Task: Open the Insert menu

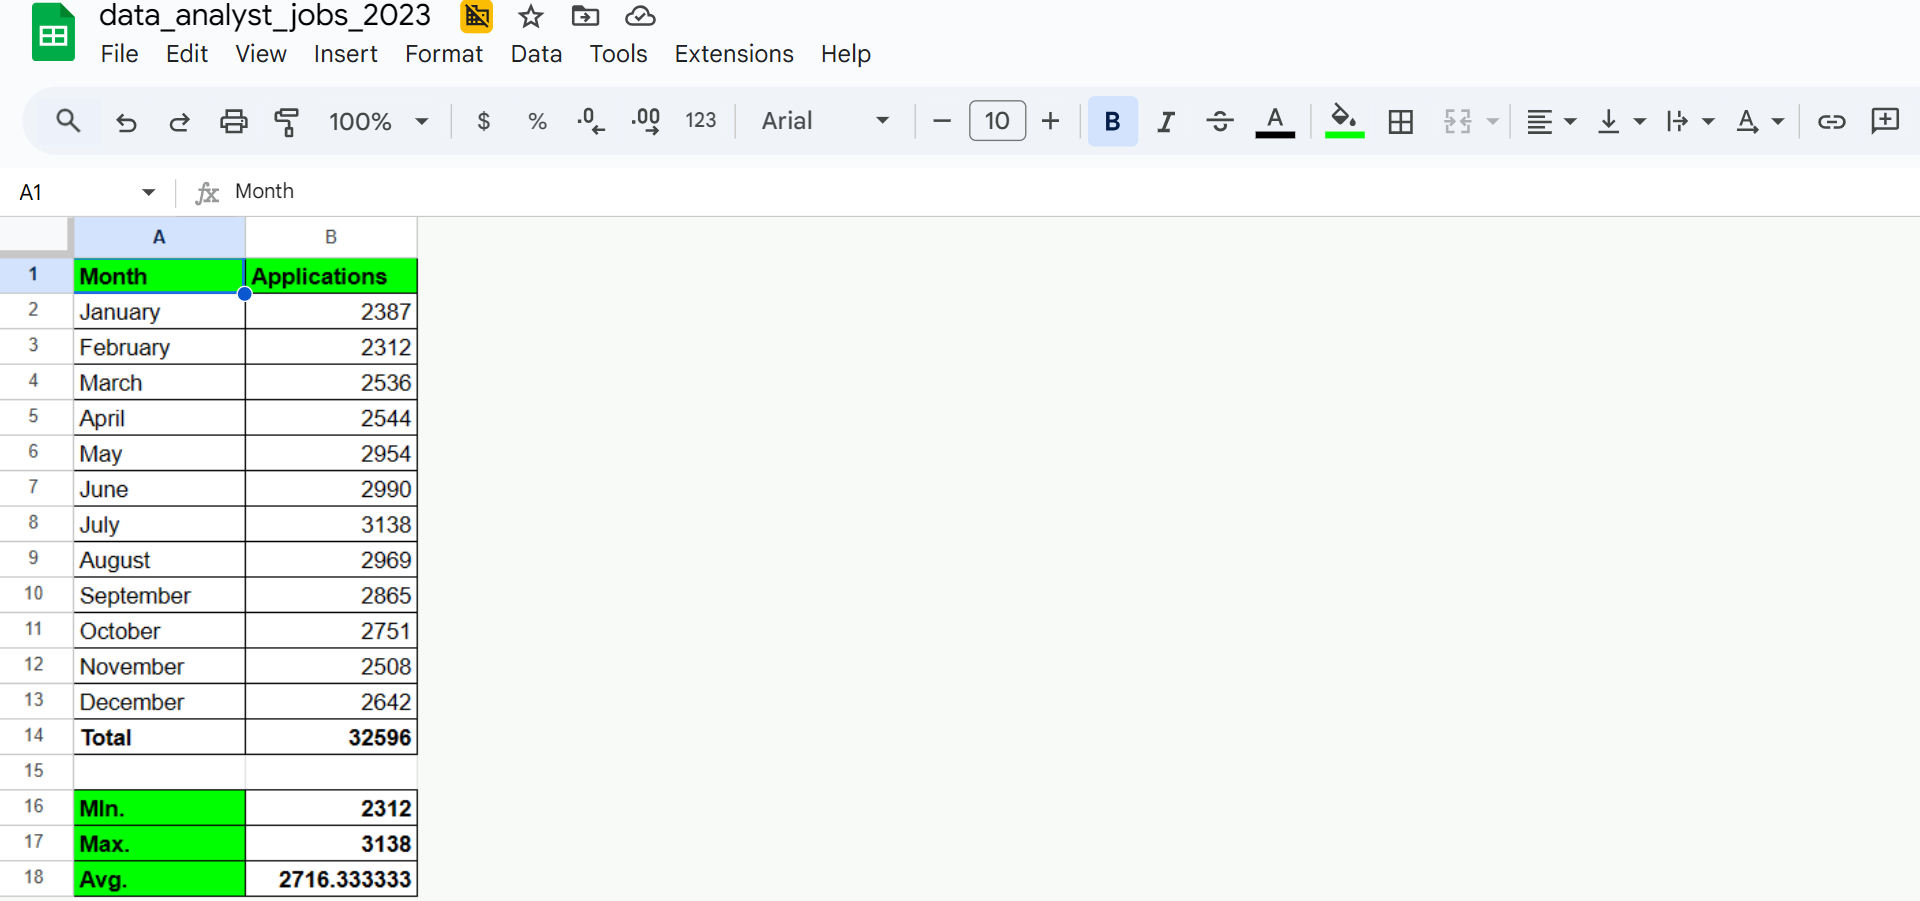Action: point(346,54)
